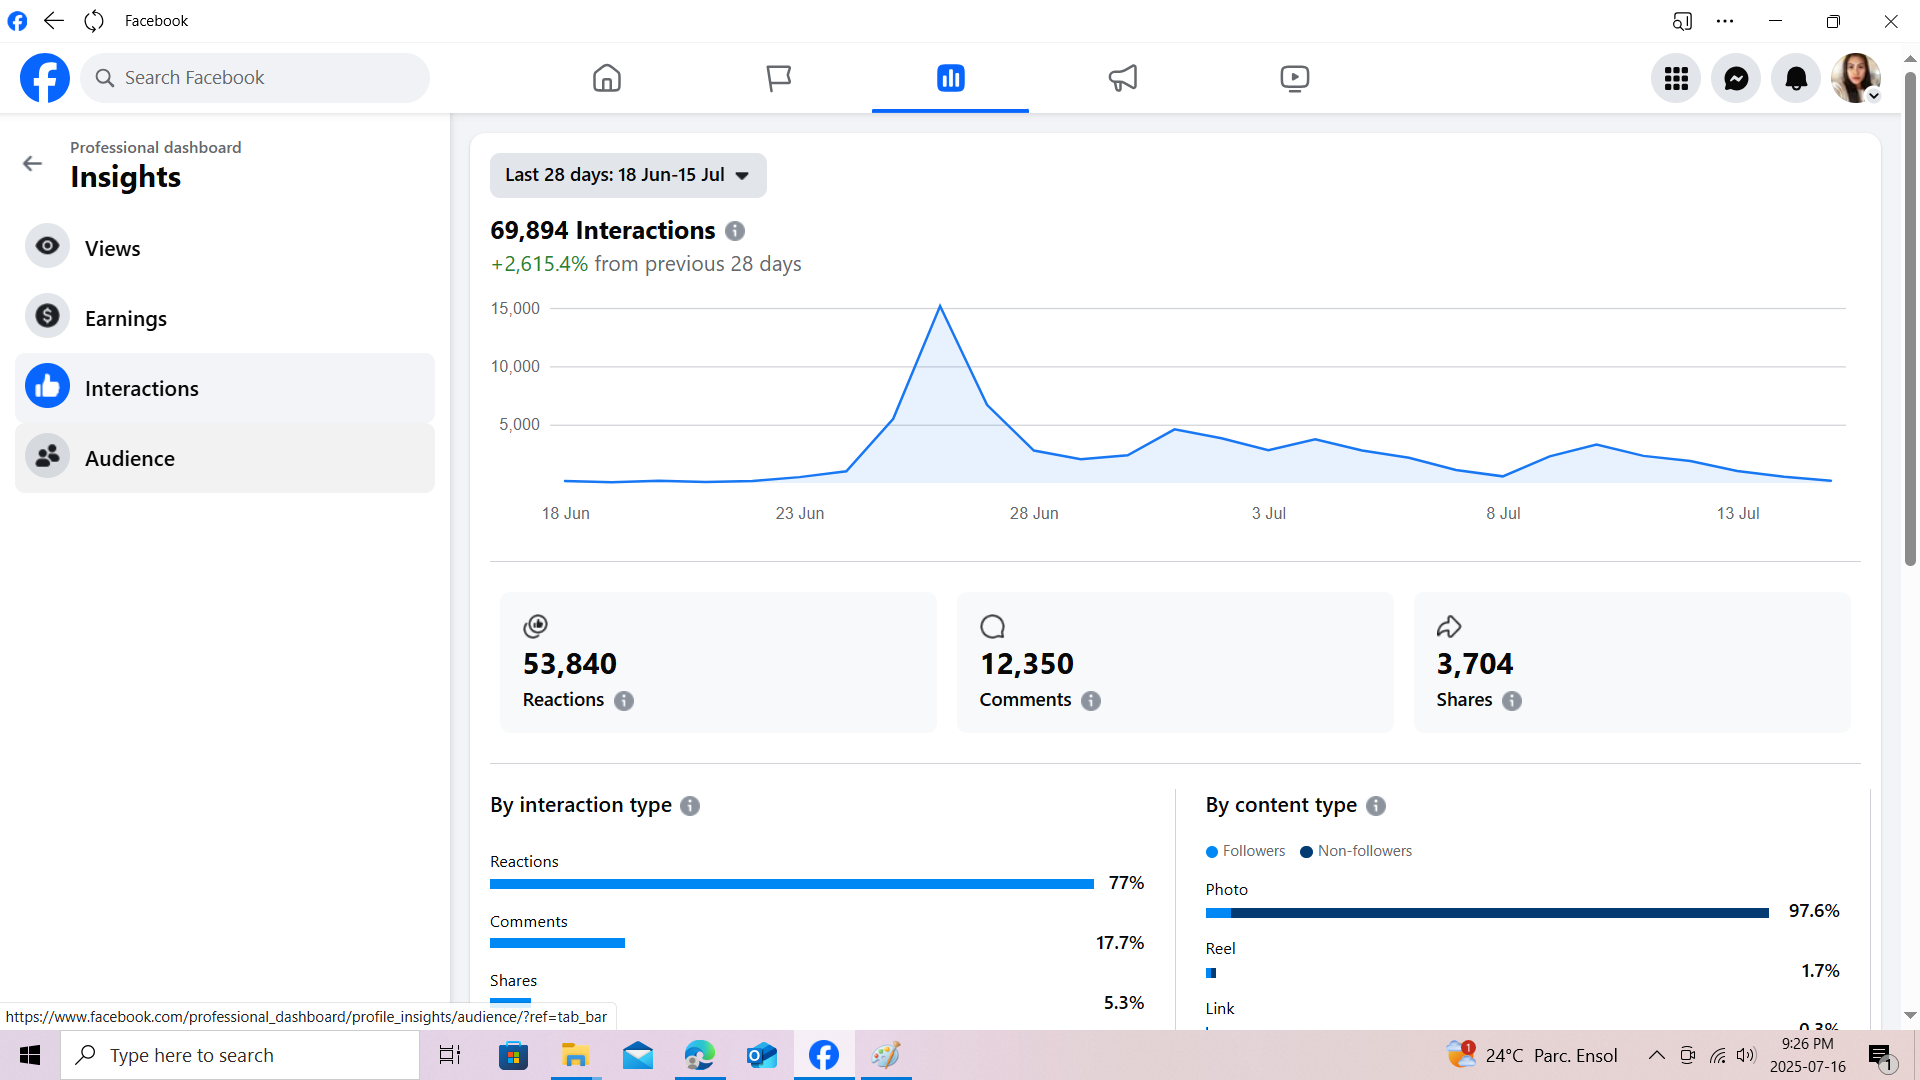The image size is (1920, 1080).
Task: Click info icon next to Reactions count
Action: pyautogui.click(x=624, y=701)
